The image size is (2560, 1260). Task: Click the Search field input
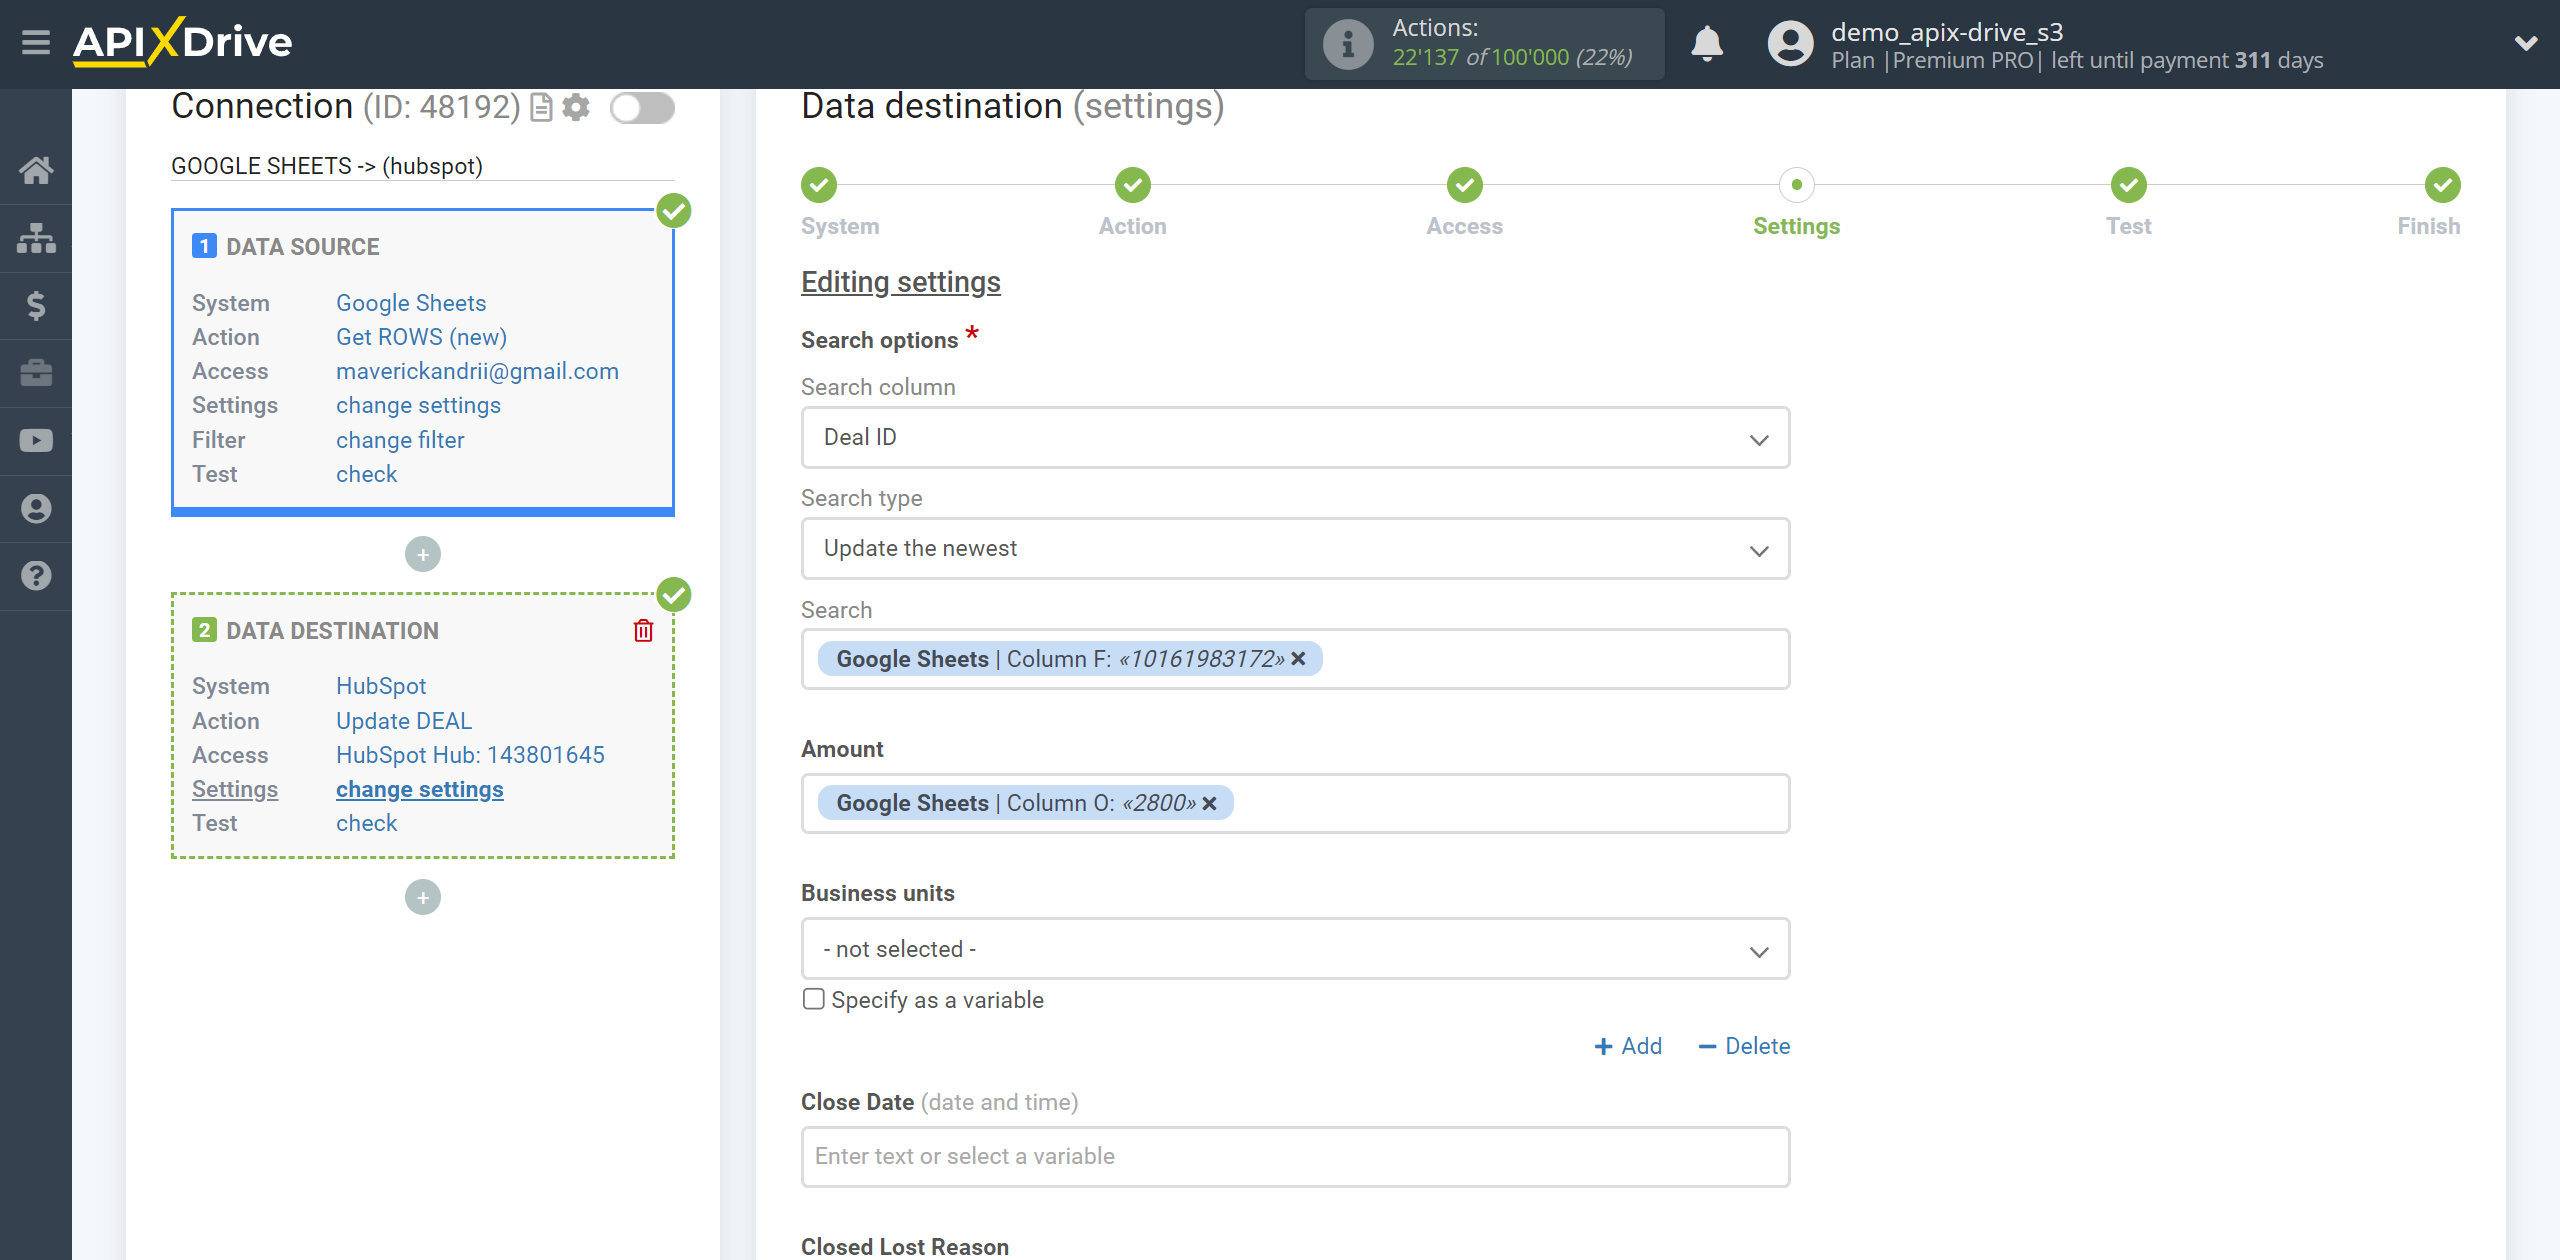[x=1295, y=659]
